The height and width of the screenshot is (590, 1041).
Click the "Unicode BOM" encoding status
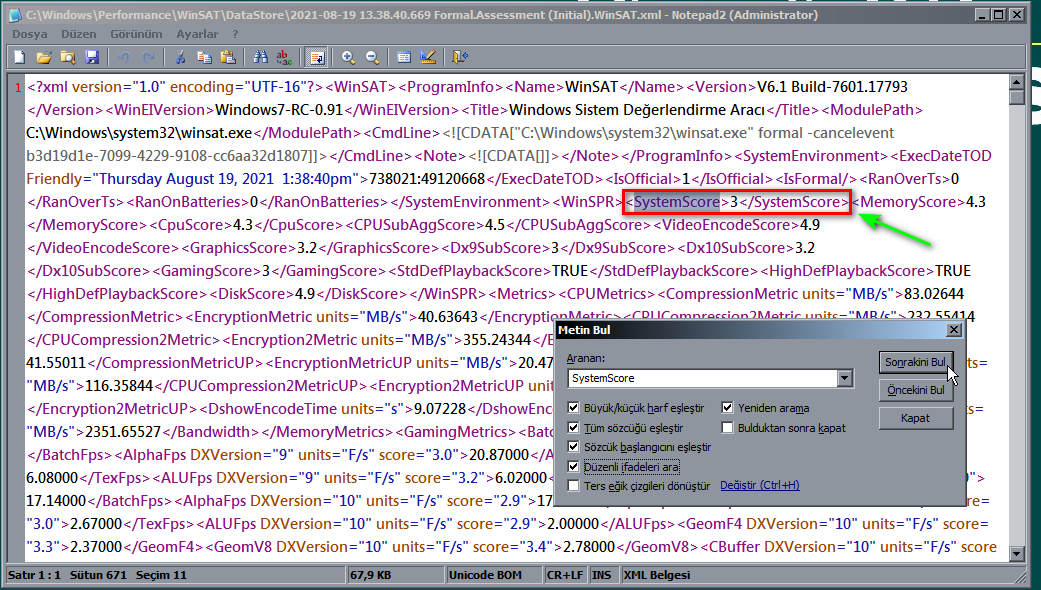(485, 575)
